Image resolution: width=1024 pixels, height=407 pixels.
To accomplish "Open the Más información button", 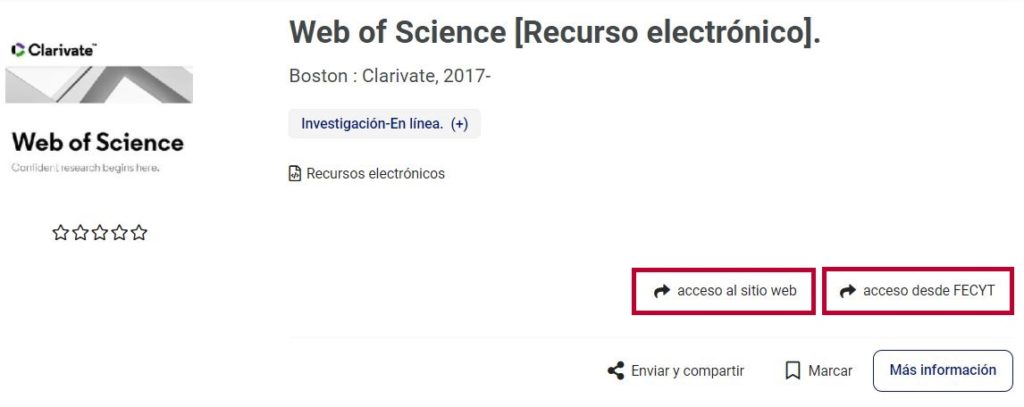I will click(x=942, y=370).
